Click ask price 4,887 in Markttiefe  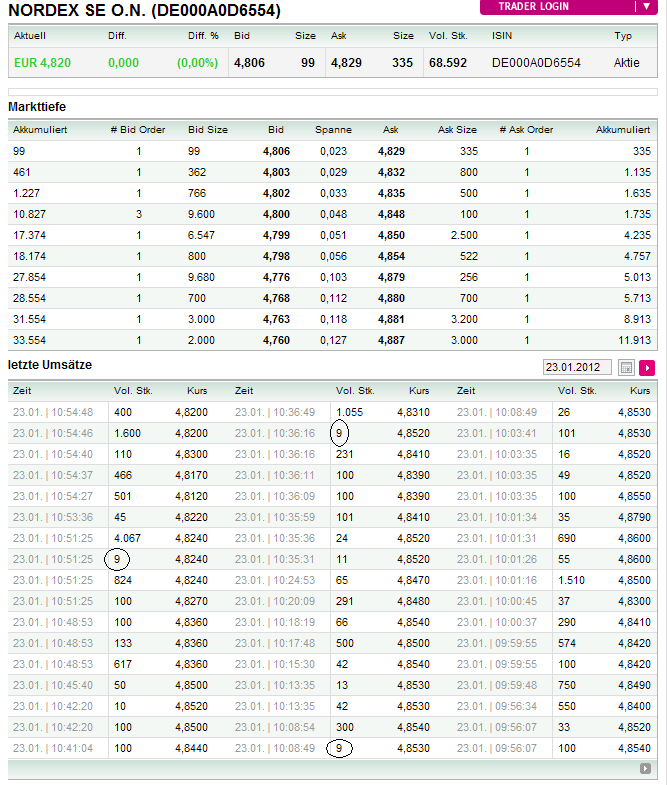tap(391, 340)
